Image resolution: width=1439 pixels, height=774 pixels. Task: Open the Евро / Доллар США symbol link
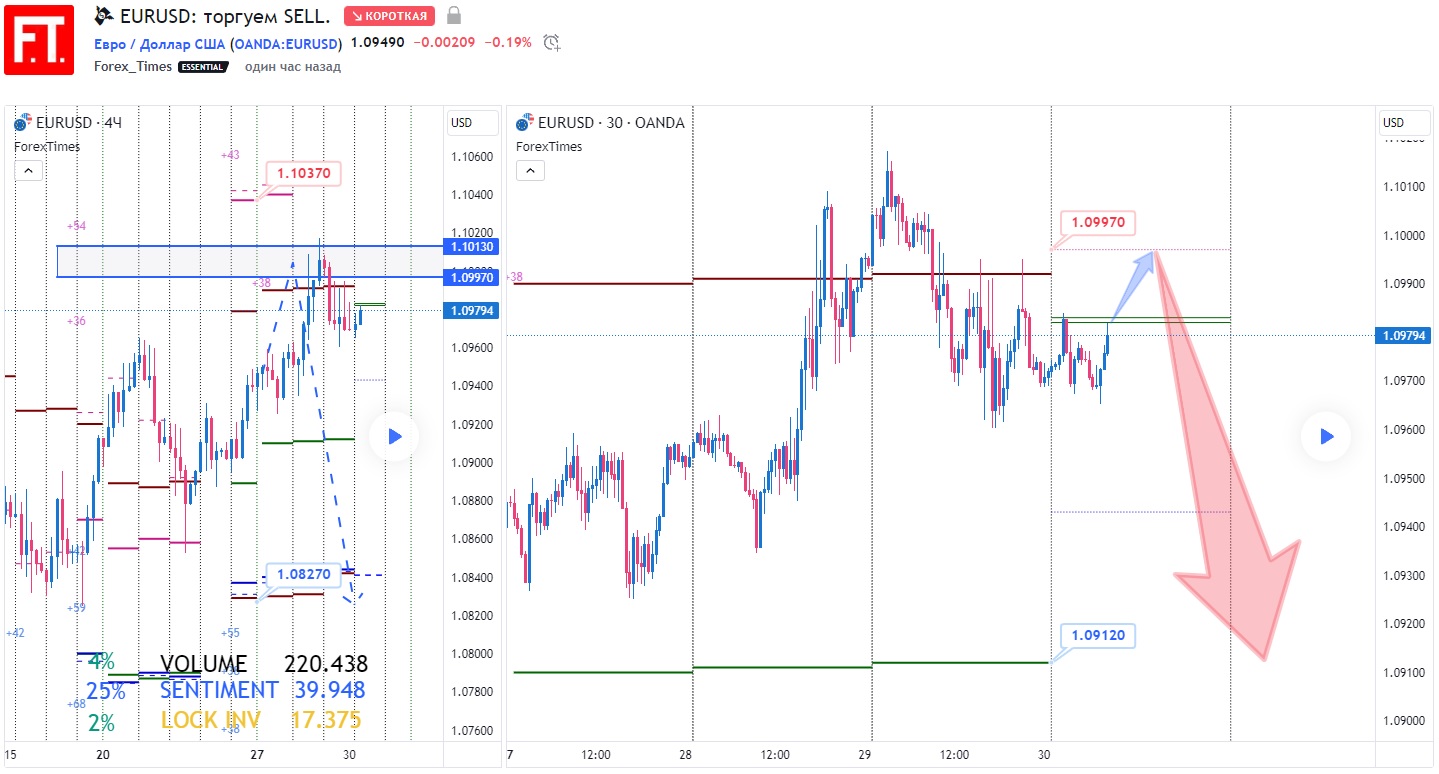click(x=160, y=44)
